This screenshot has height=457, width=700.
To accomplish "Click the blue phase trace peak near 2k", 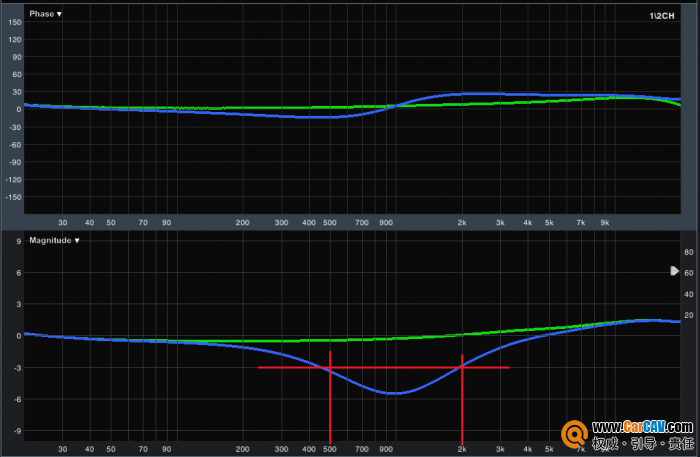I will tap(462, 94).
